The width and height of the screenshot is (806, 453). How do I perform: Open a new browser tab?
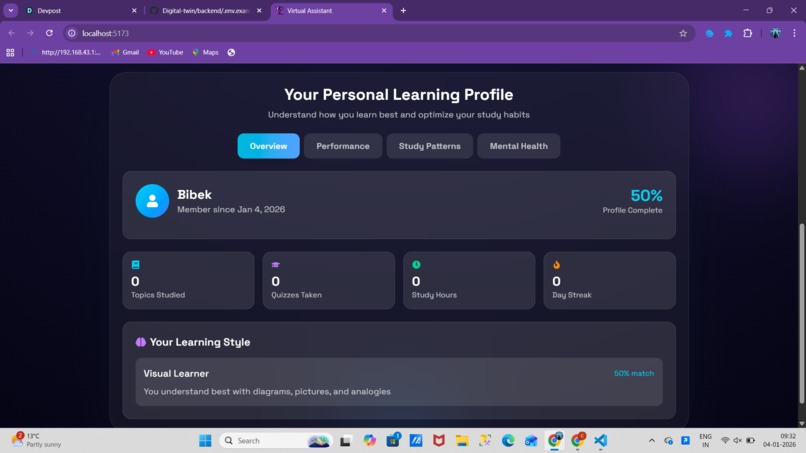tap(404, 10)
